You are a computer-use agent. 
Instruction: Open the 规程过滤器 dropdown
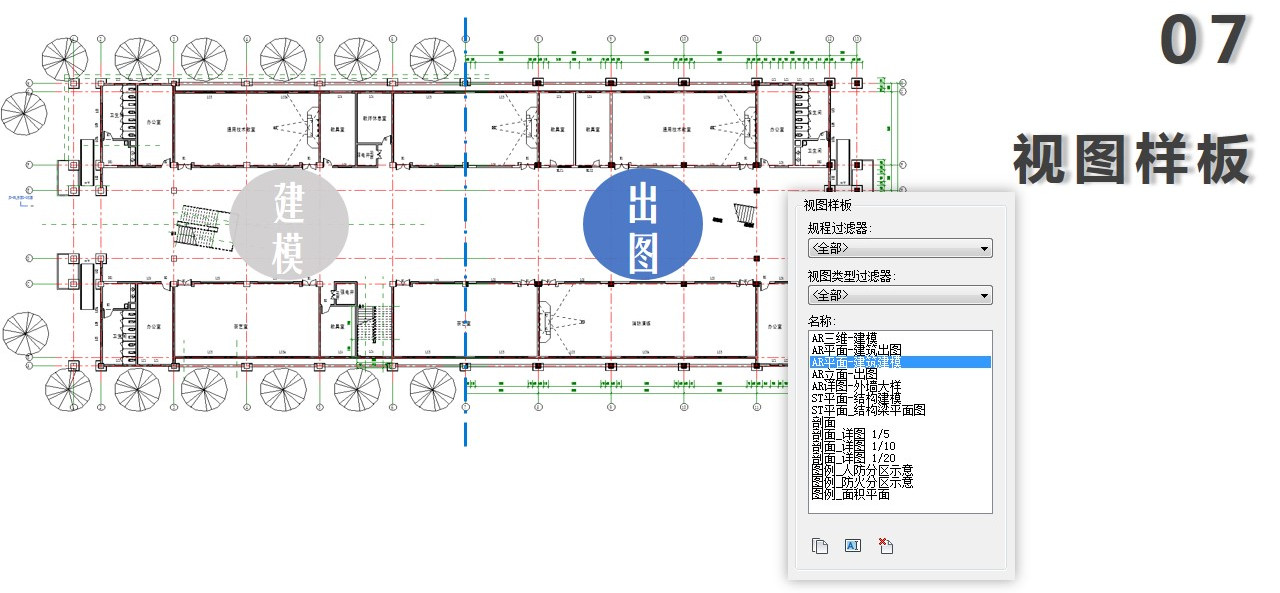(x=900, y=247)
